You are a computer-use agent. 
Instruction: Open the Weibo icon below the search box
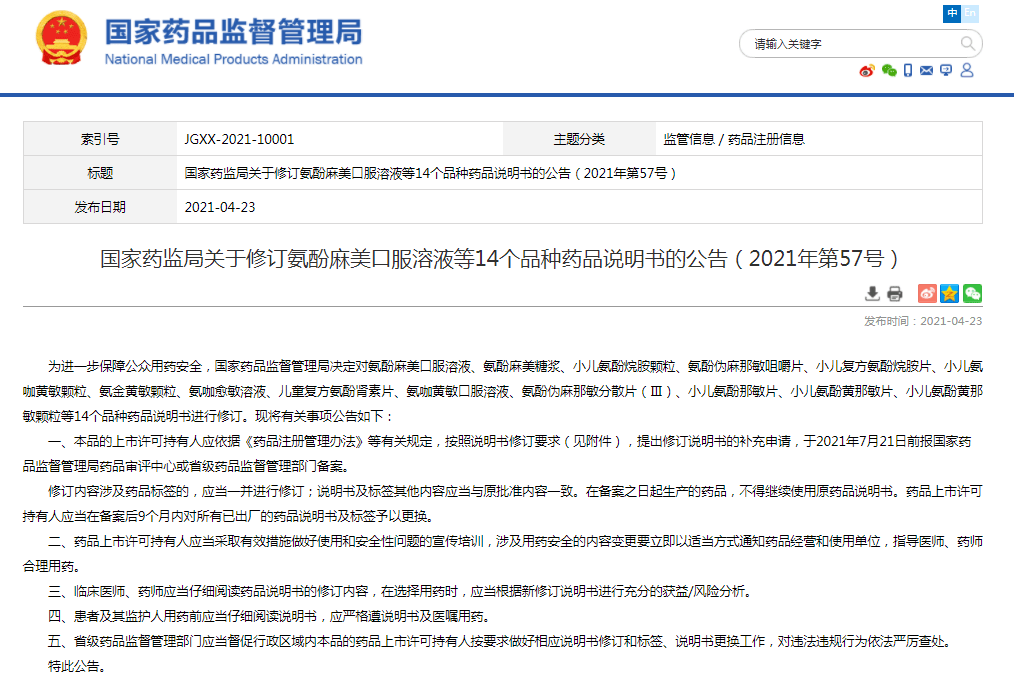[x=867, y=71]
